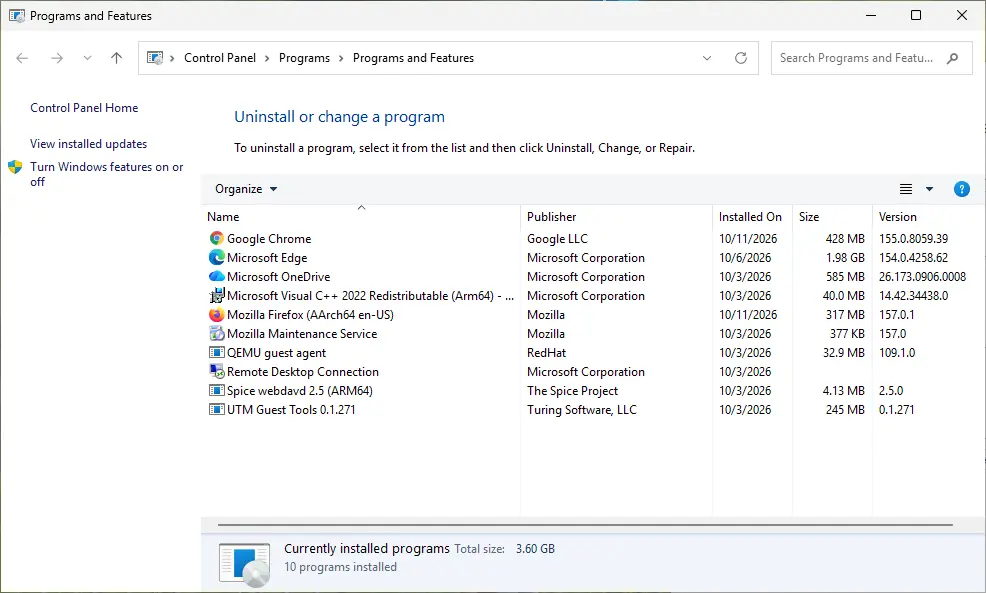Screen dimensions: 986x593
Task: Select the Microsoft Edge entry
Action: click(591, 257)
